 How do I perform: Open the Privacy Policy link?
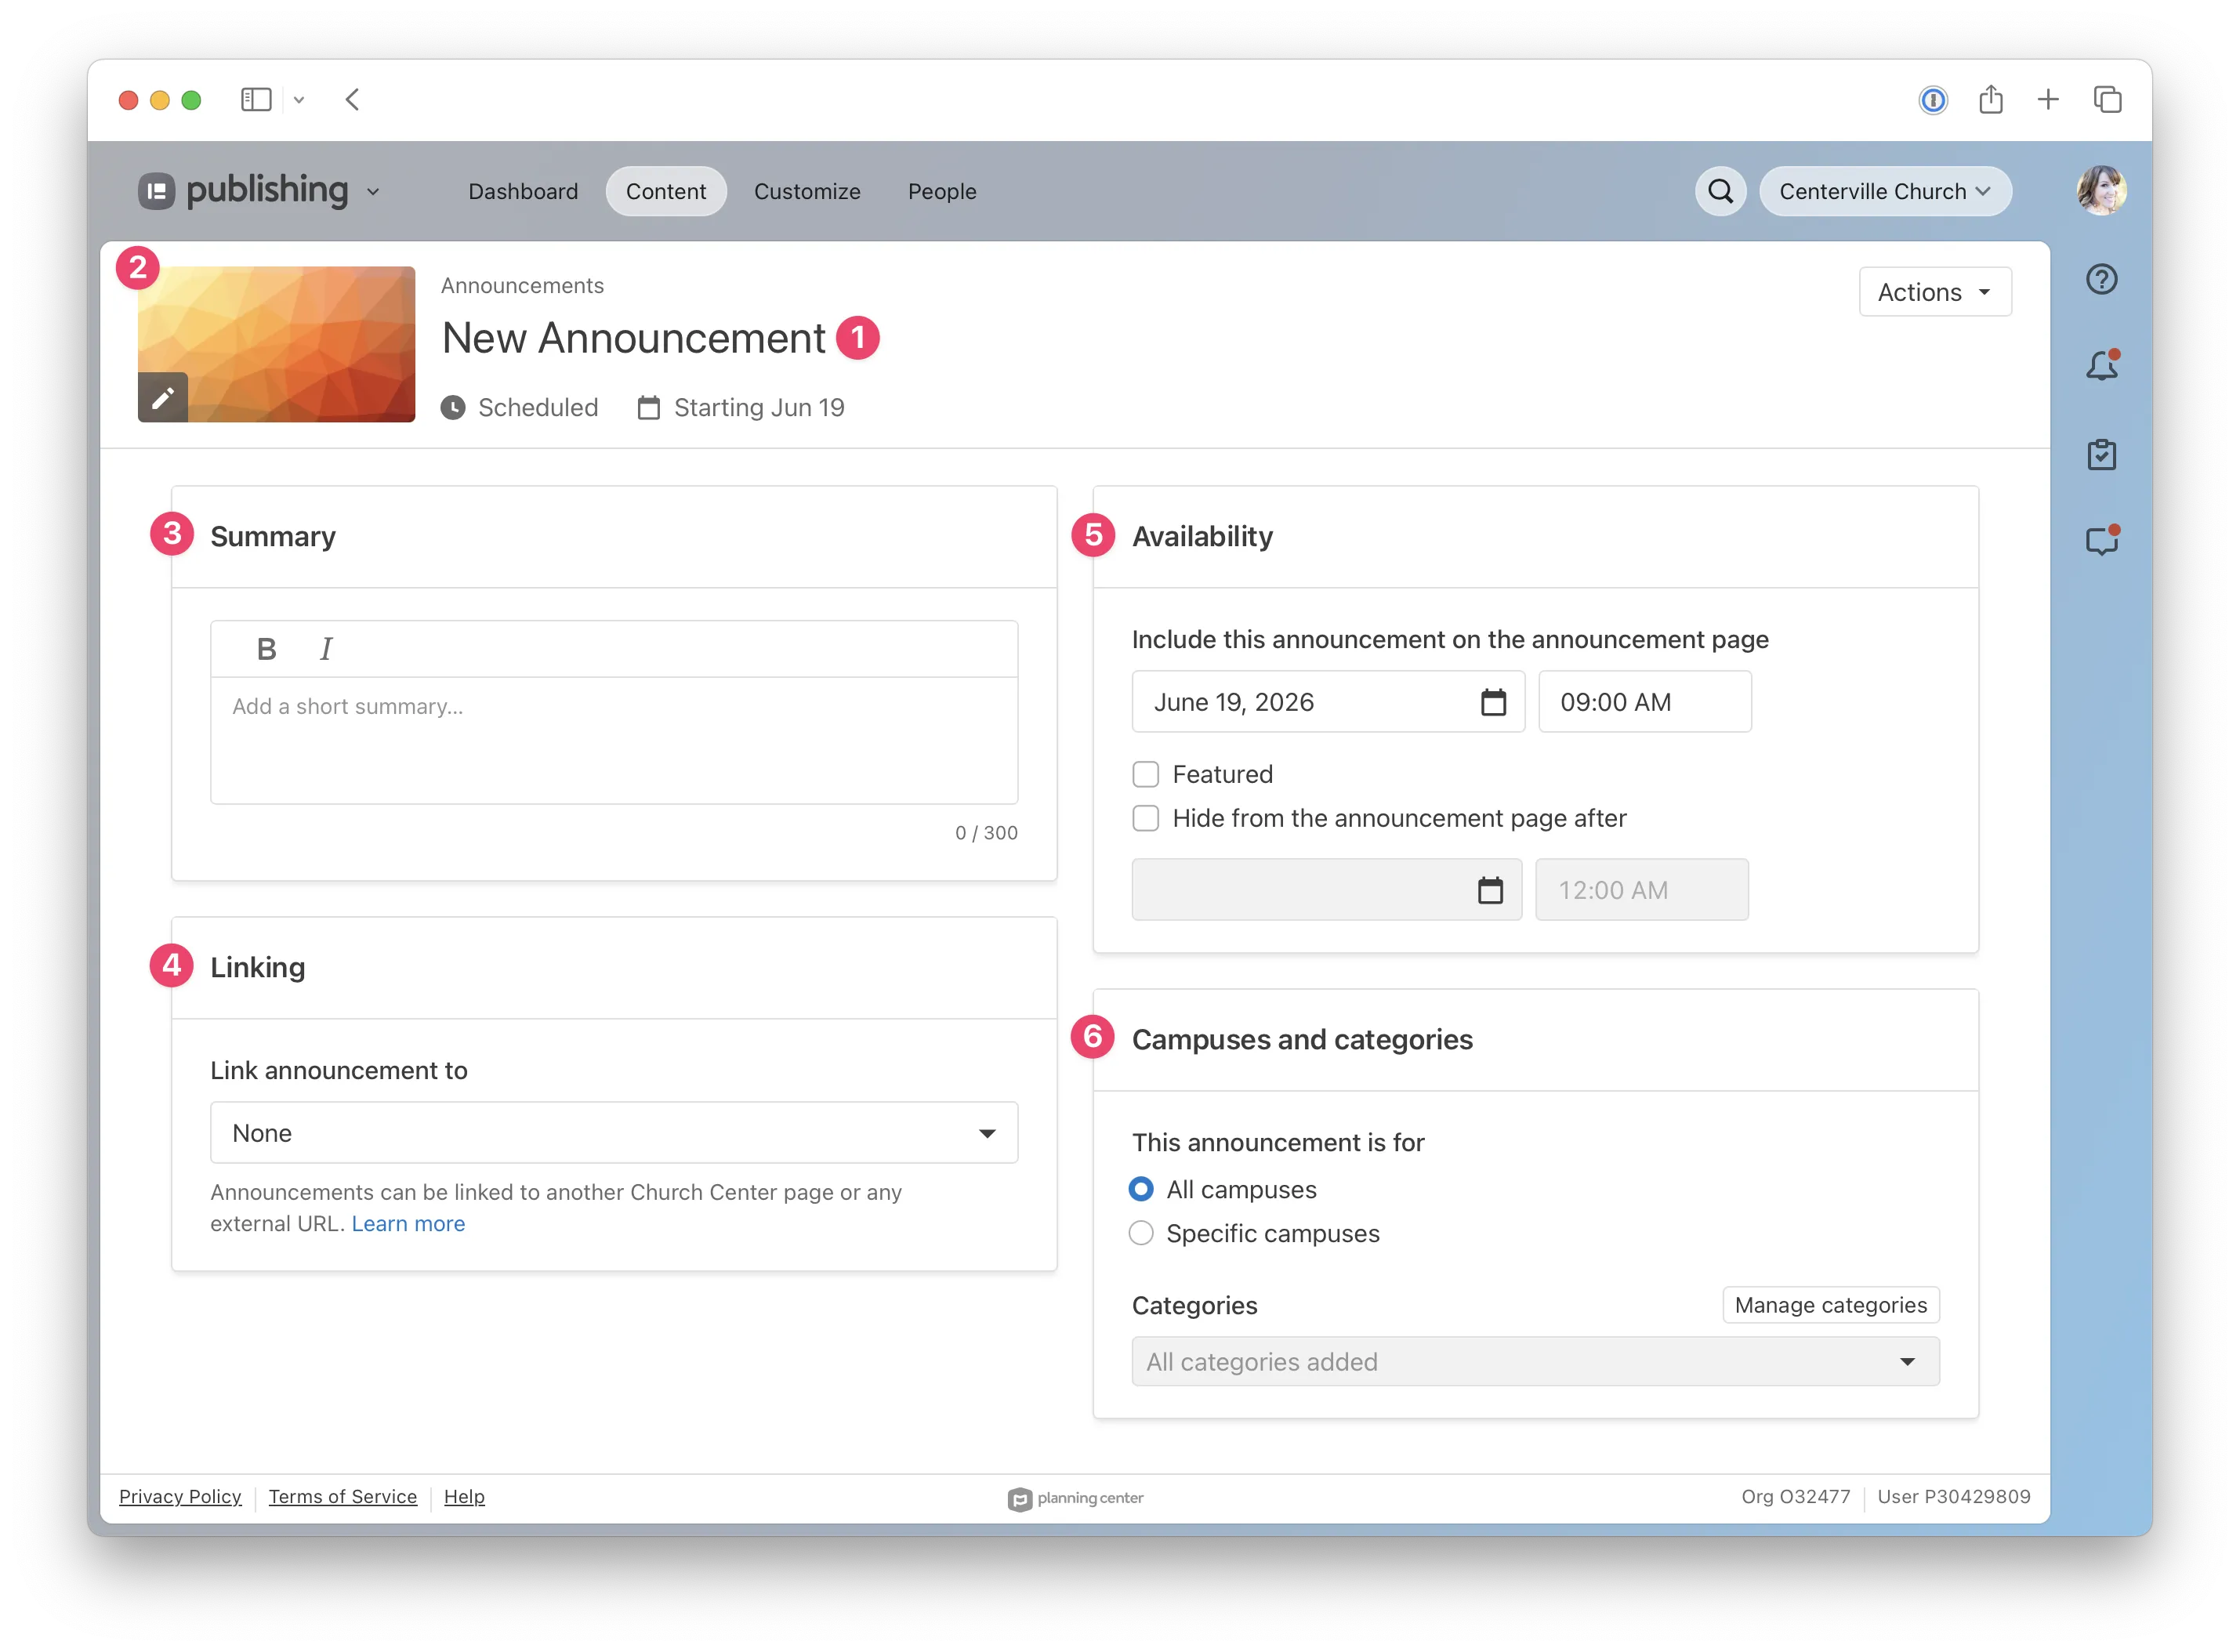(180, 1497)
